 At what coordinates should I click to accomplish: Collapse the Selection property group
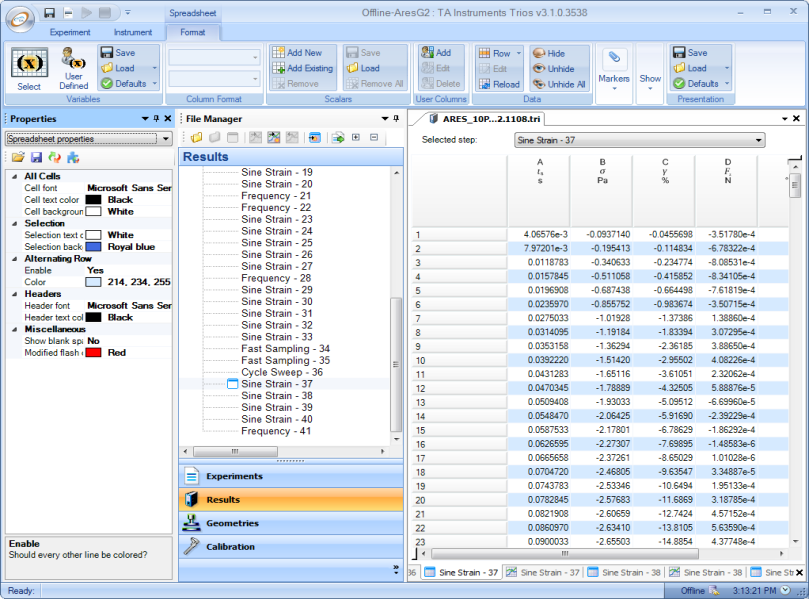pos(14,223)
